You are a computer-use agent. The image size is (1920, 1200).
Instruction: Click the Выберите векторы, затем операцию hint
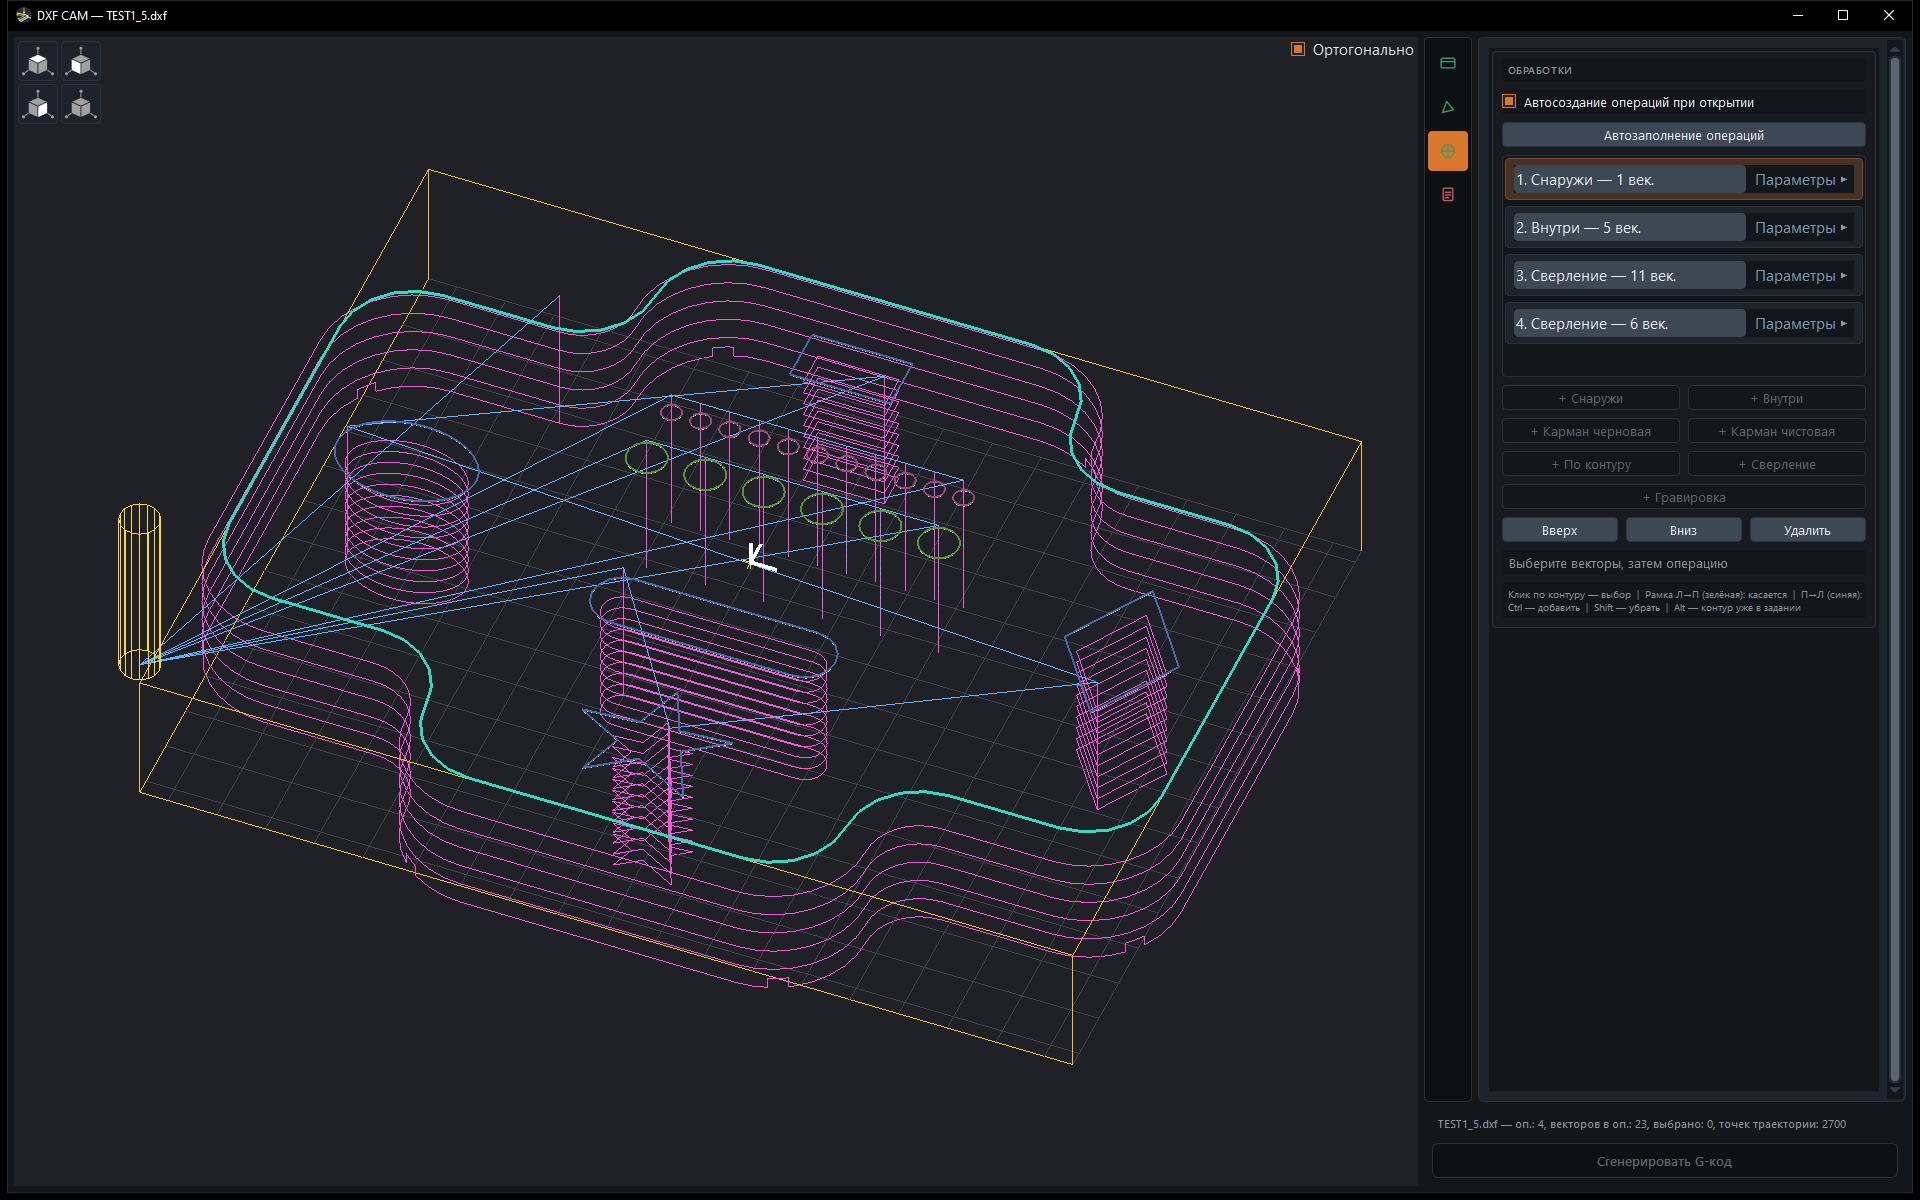point(1617,563)
